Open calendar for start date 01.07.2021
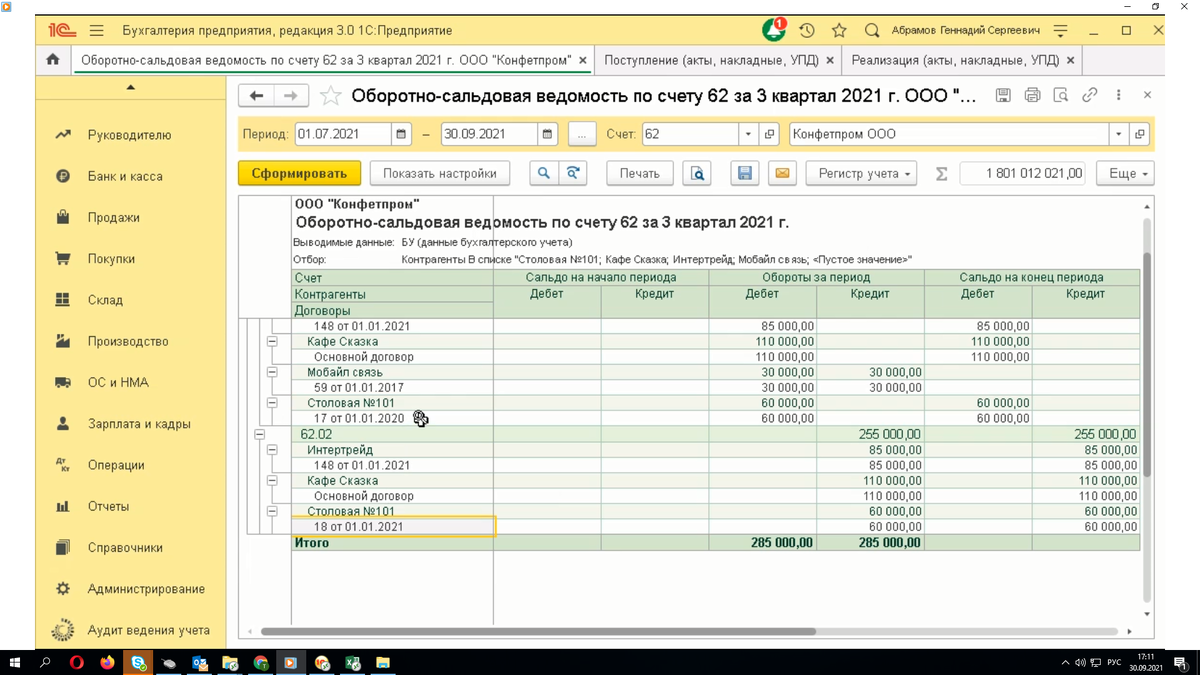 coord(401,134)
